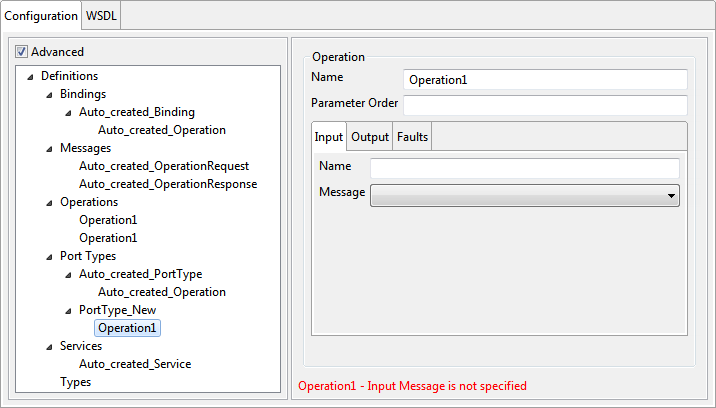Click the operation Name field containing Operation1
This screenshot has width=716, height=408.
(545, 79)
